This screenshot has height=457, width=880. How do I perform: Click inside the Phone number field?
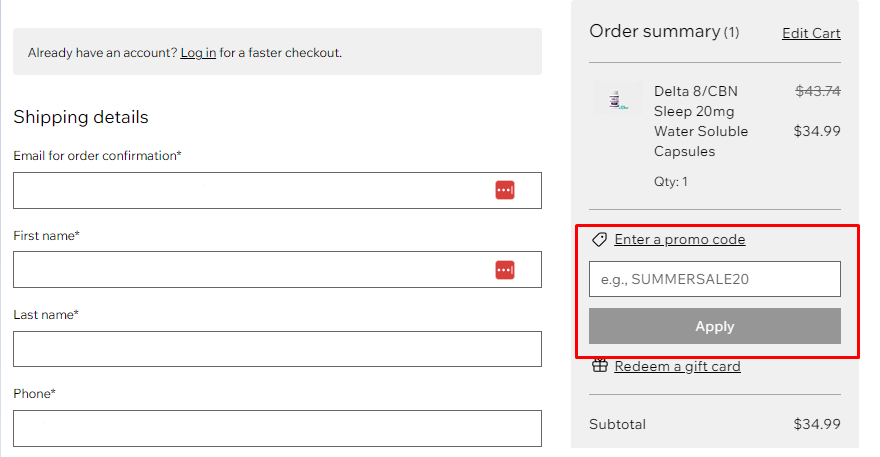pos(277,428)
